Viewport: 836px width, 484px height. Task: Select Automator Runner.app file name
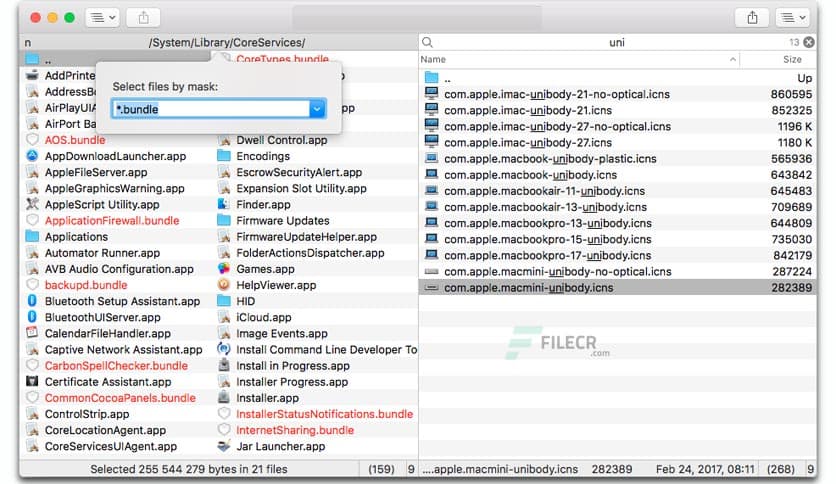(102, 253)
